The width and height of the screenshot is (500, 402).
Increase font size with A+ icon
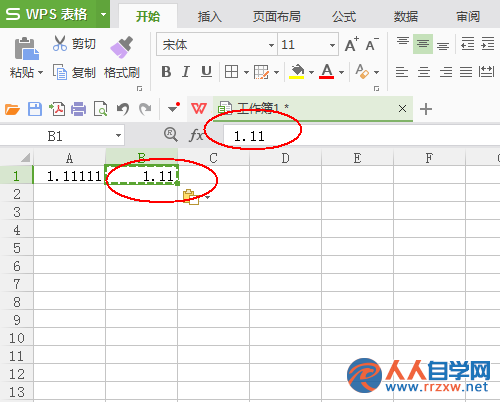click(x=352, y=44)
